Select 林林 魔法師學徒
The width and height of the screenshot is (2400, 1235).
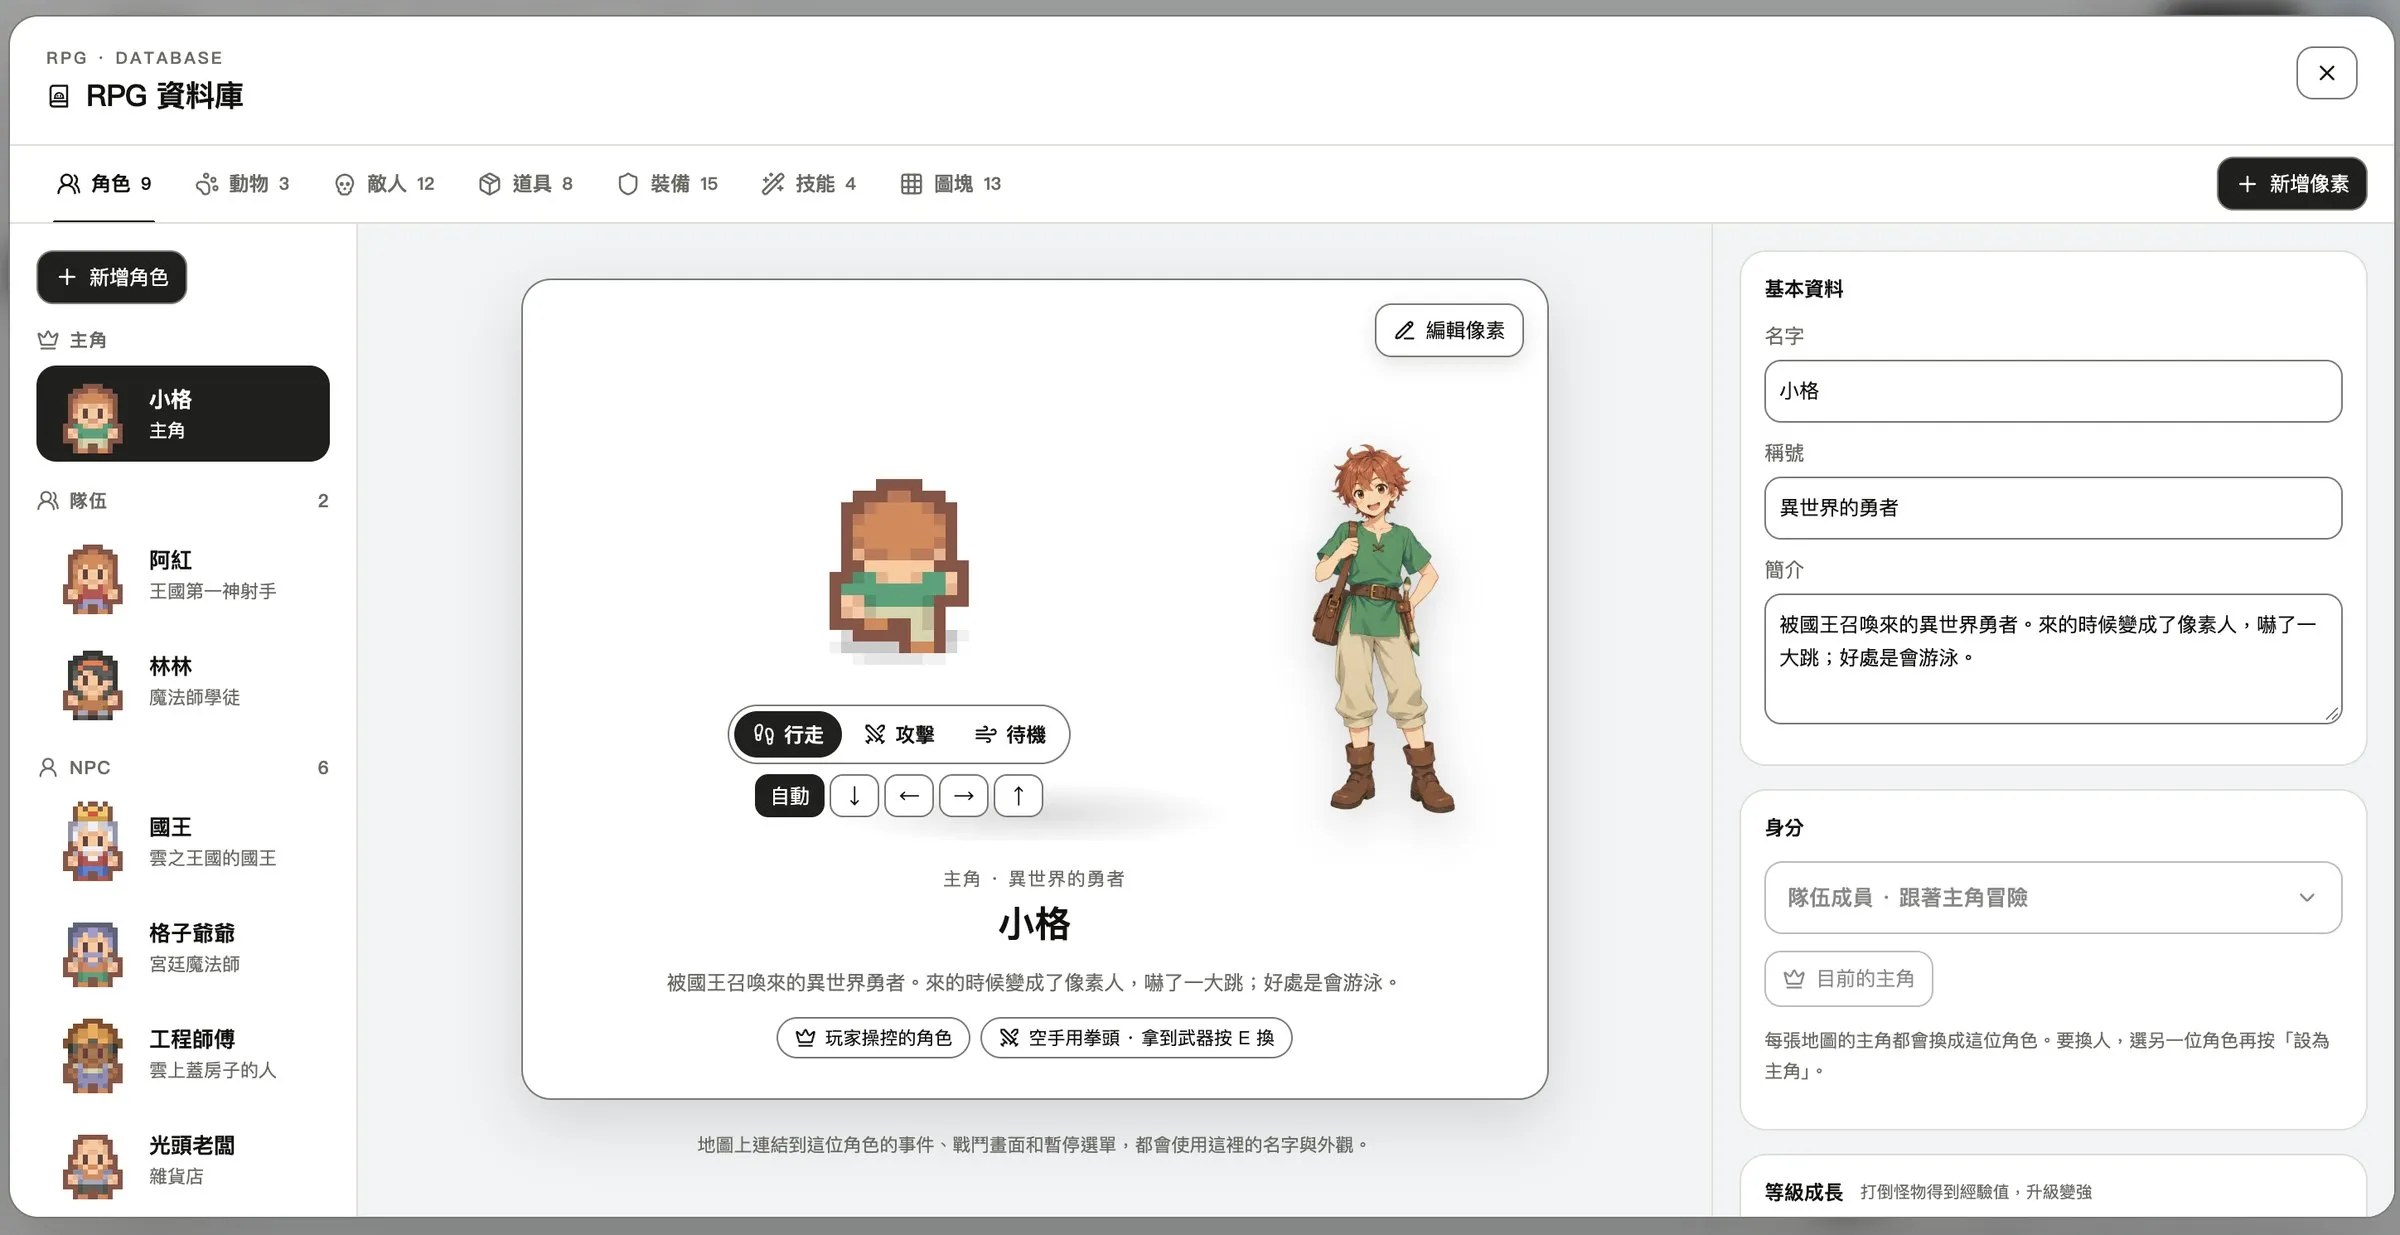coord(183,681)
